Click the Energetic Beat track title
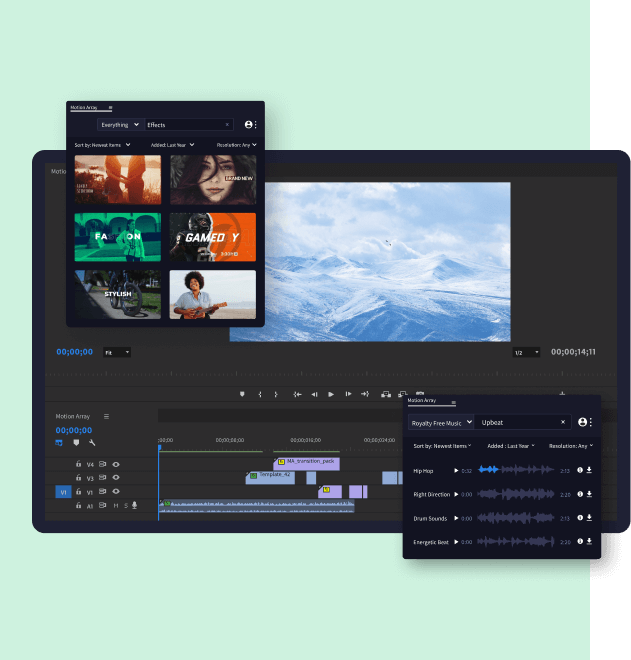The width and height of the screenshot is (631, 660). point(430,542)
